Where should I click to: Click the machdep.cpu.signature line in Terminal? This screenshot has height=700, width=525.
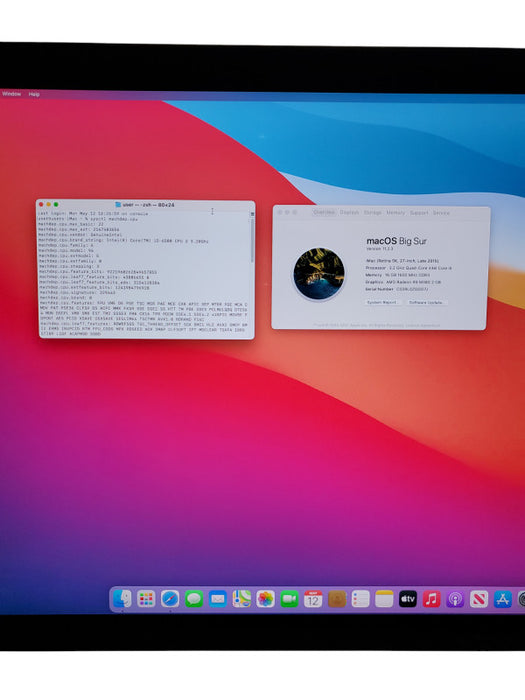[77, 292]
